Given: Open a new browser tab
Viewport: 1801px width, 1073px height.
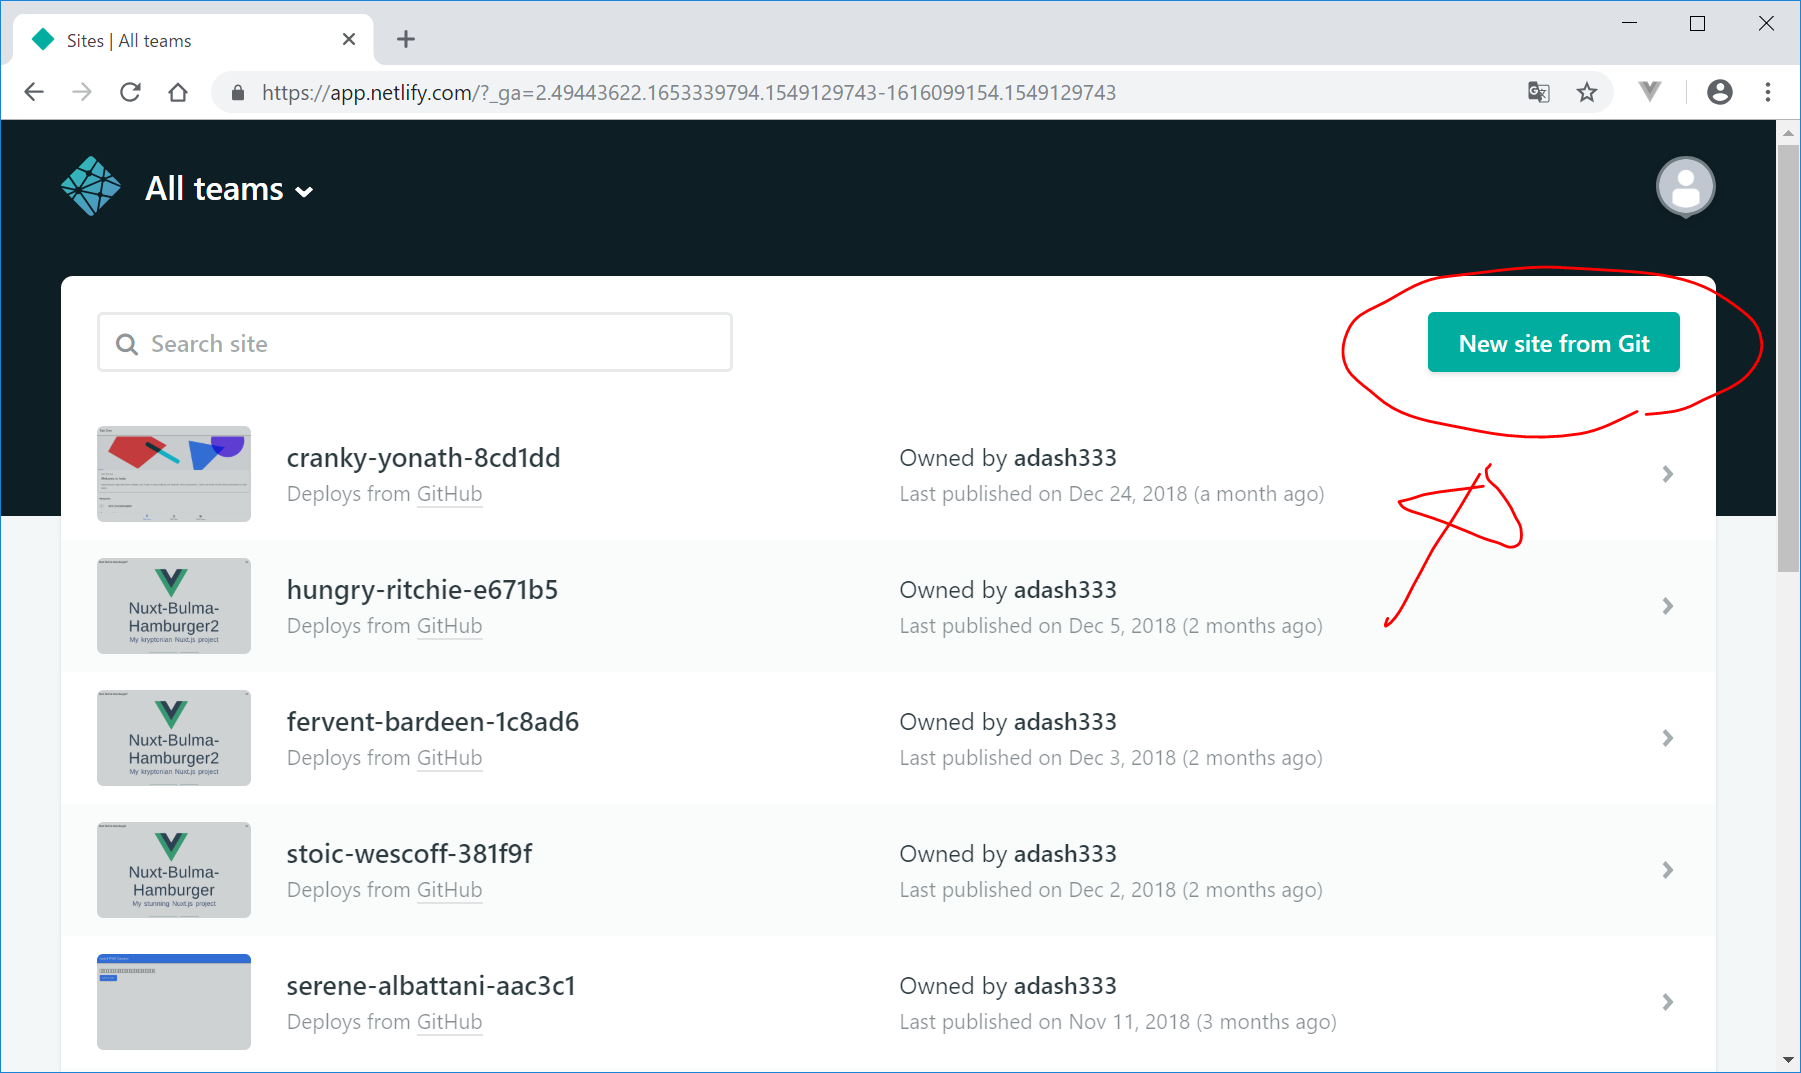Looking at the screenshot, I should [x=405, y=40].
